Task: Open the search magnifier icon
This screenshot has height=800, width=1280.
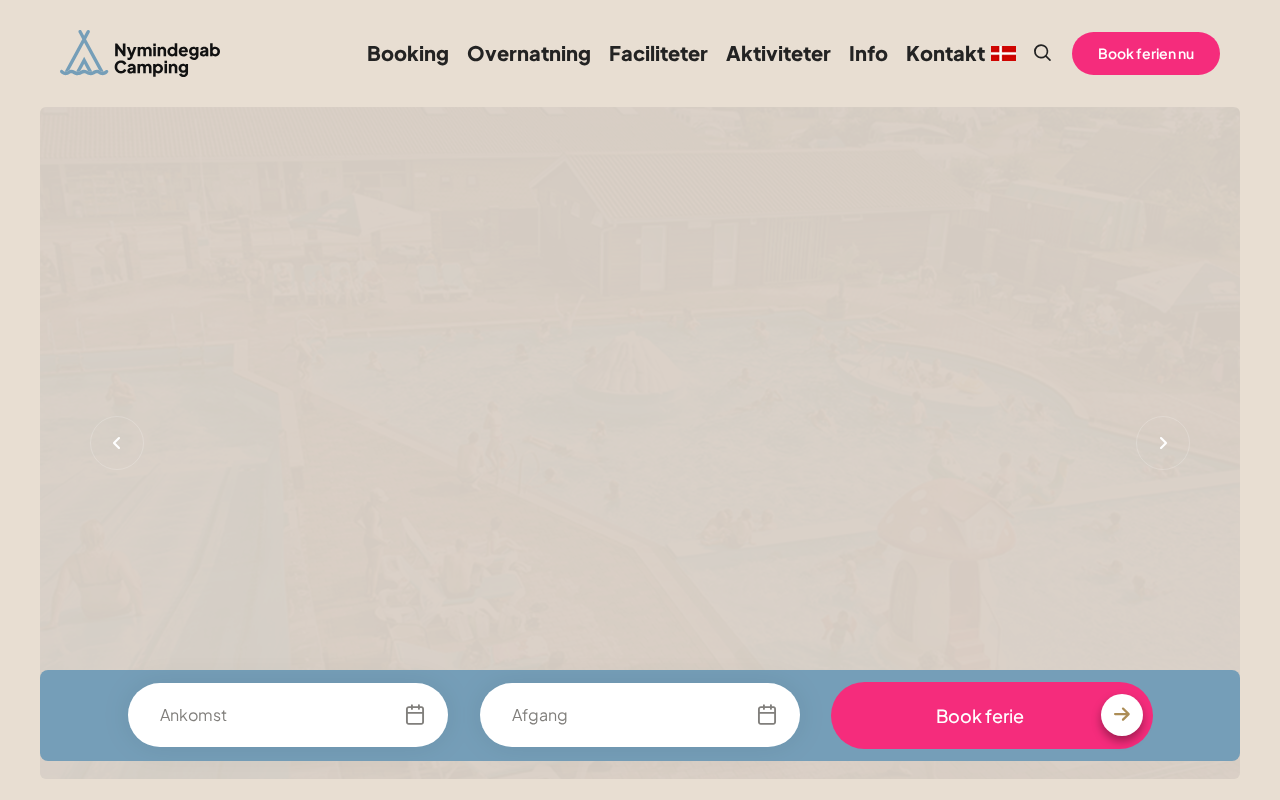Action: click(x=1042, y=53)
